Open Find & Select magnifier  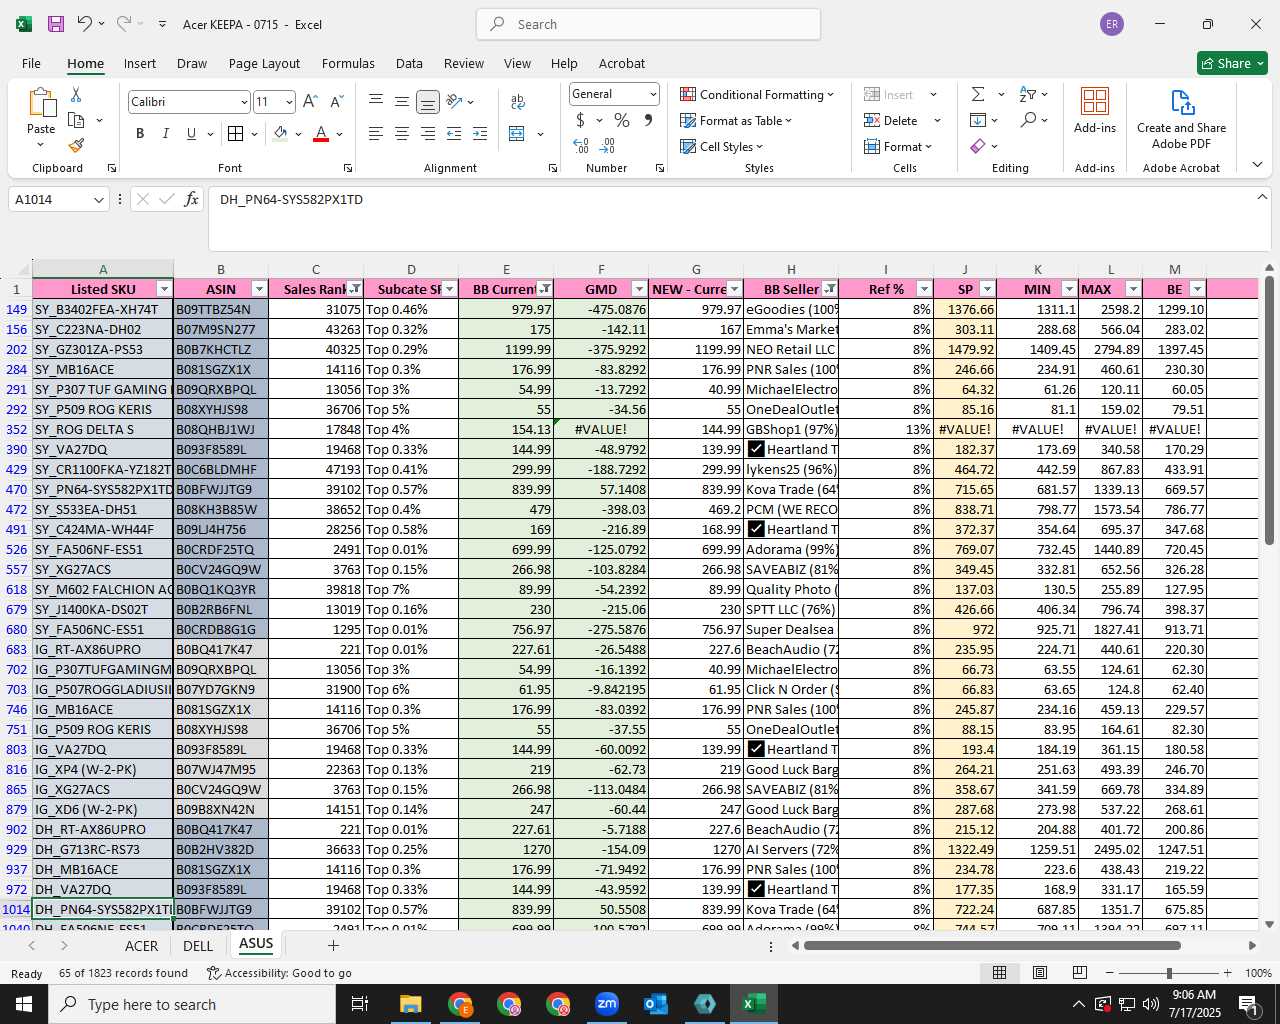point(1028,120)
